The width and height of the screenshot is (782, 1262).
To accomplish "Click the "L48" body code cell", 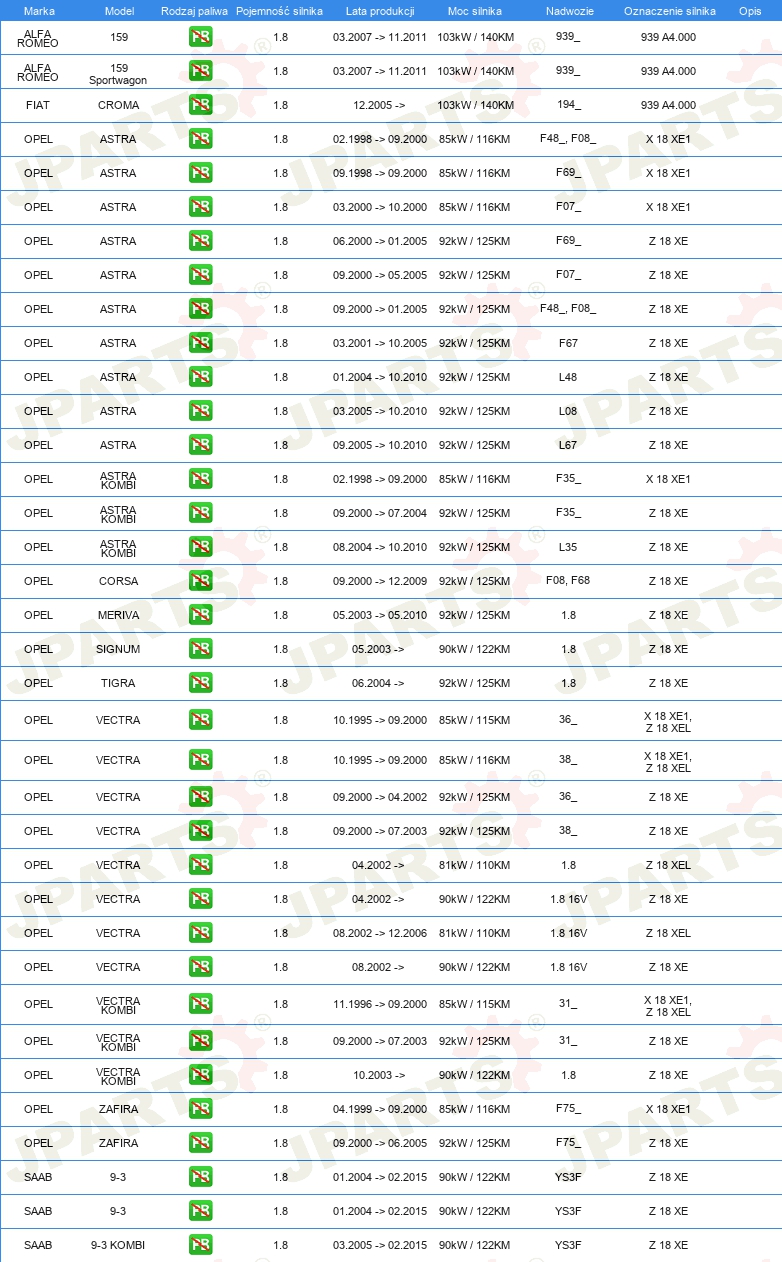I will point(568,377).
